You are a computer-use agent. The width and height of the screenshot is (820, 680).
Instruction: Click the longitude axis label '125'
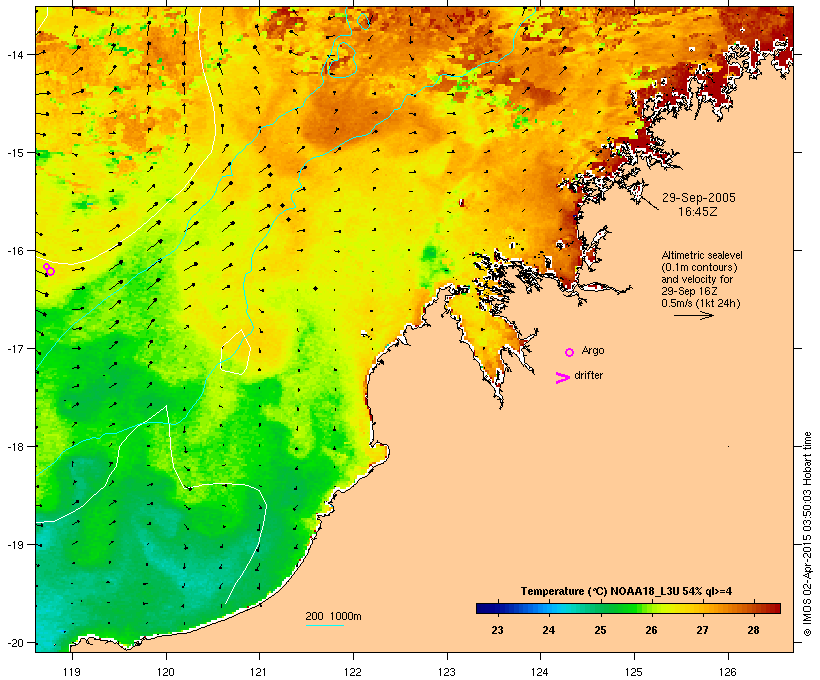(634, 672)
